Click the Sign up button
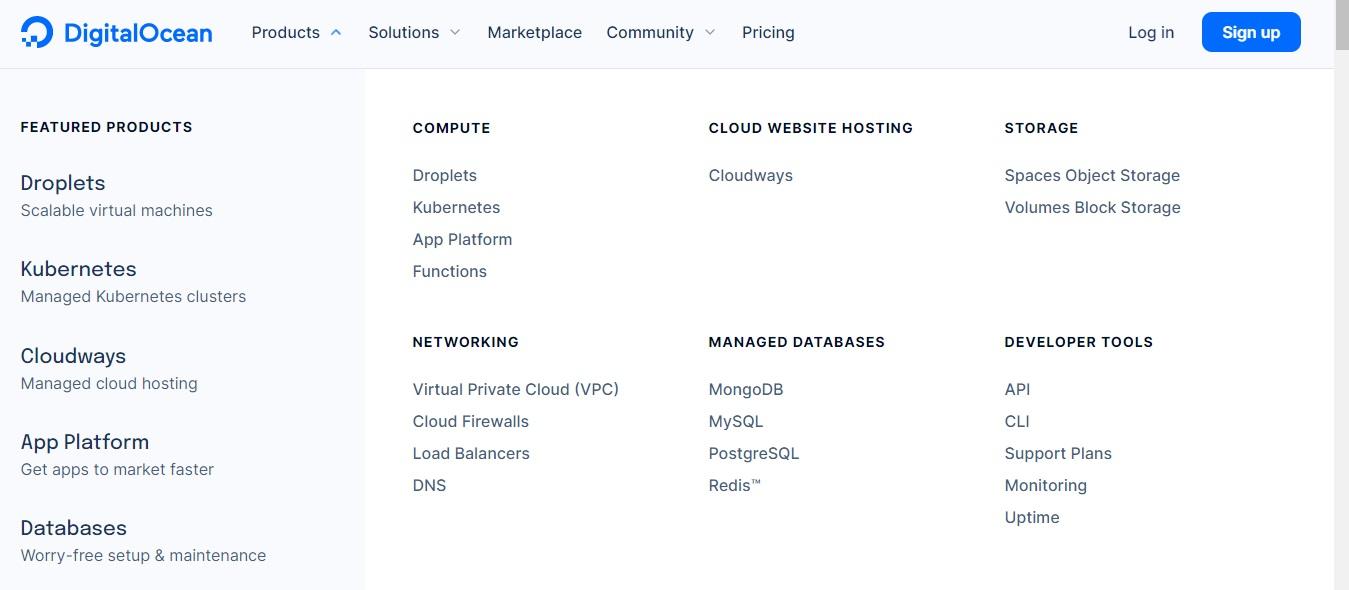This screenshot has height=590, width=1349. click(1251, 32)
